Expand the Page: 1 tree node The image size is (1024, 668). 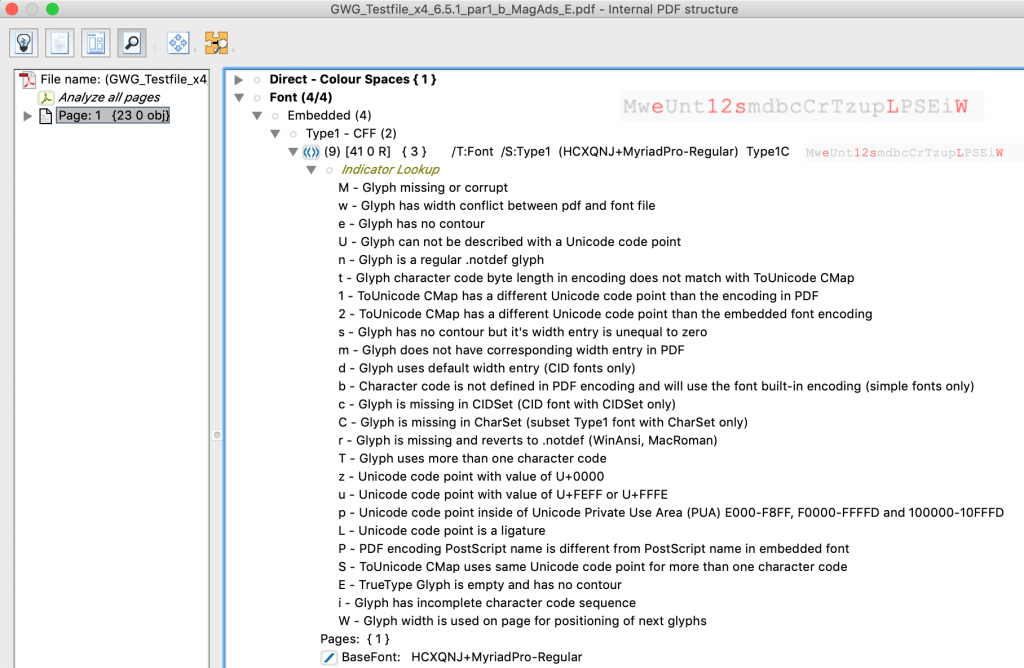pyautogui.click(x=27, y=116)
